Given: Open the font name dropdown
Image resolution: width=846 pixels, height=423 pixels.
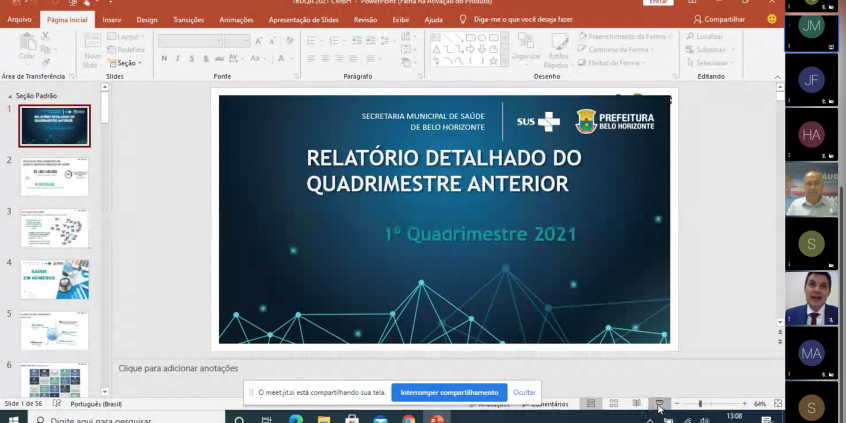Looking at the screenshot, I should [x=219, y=41].
